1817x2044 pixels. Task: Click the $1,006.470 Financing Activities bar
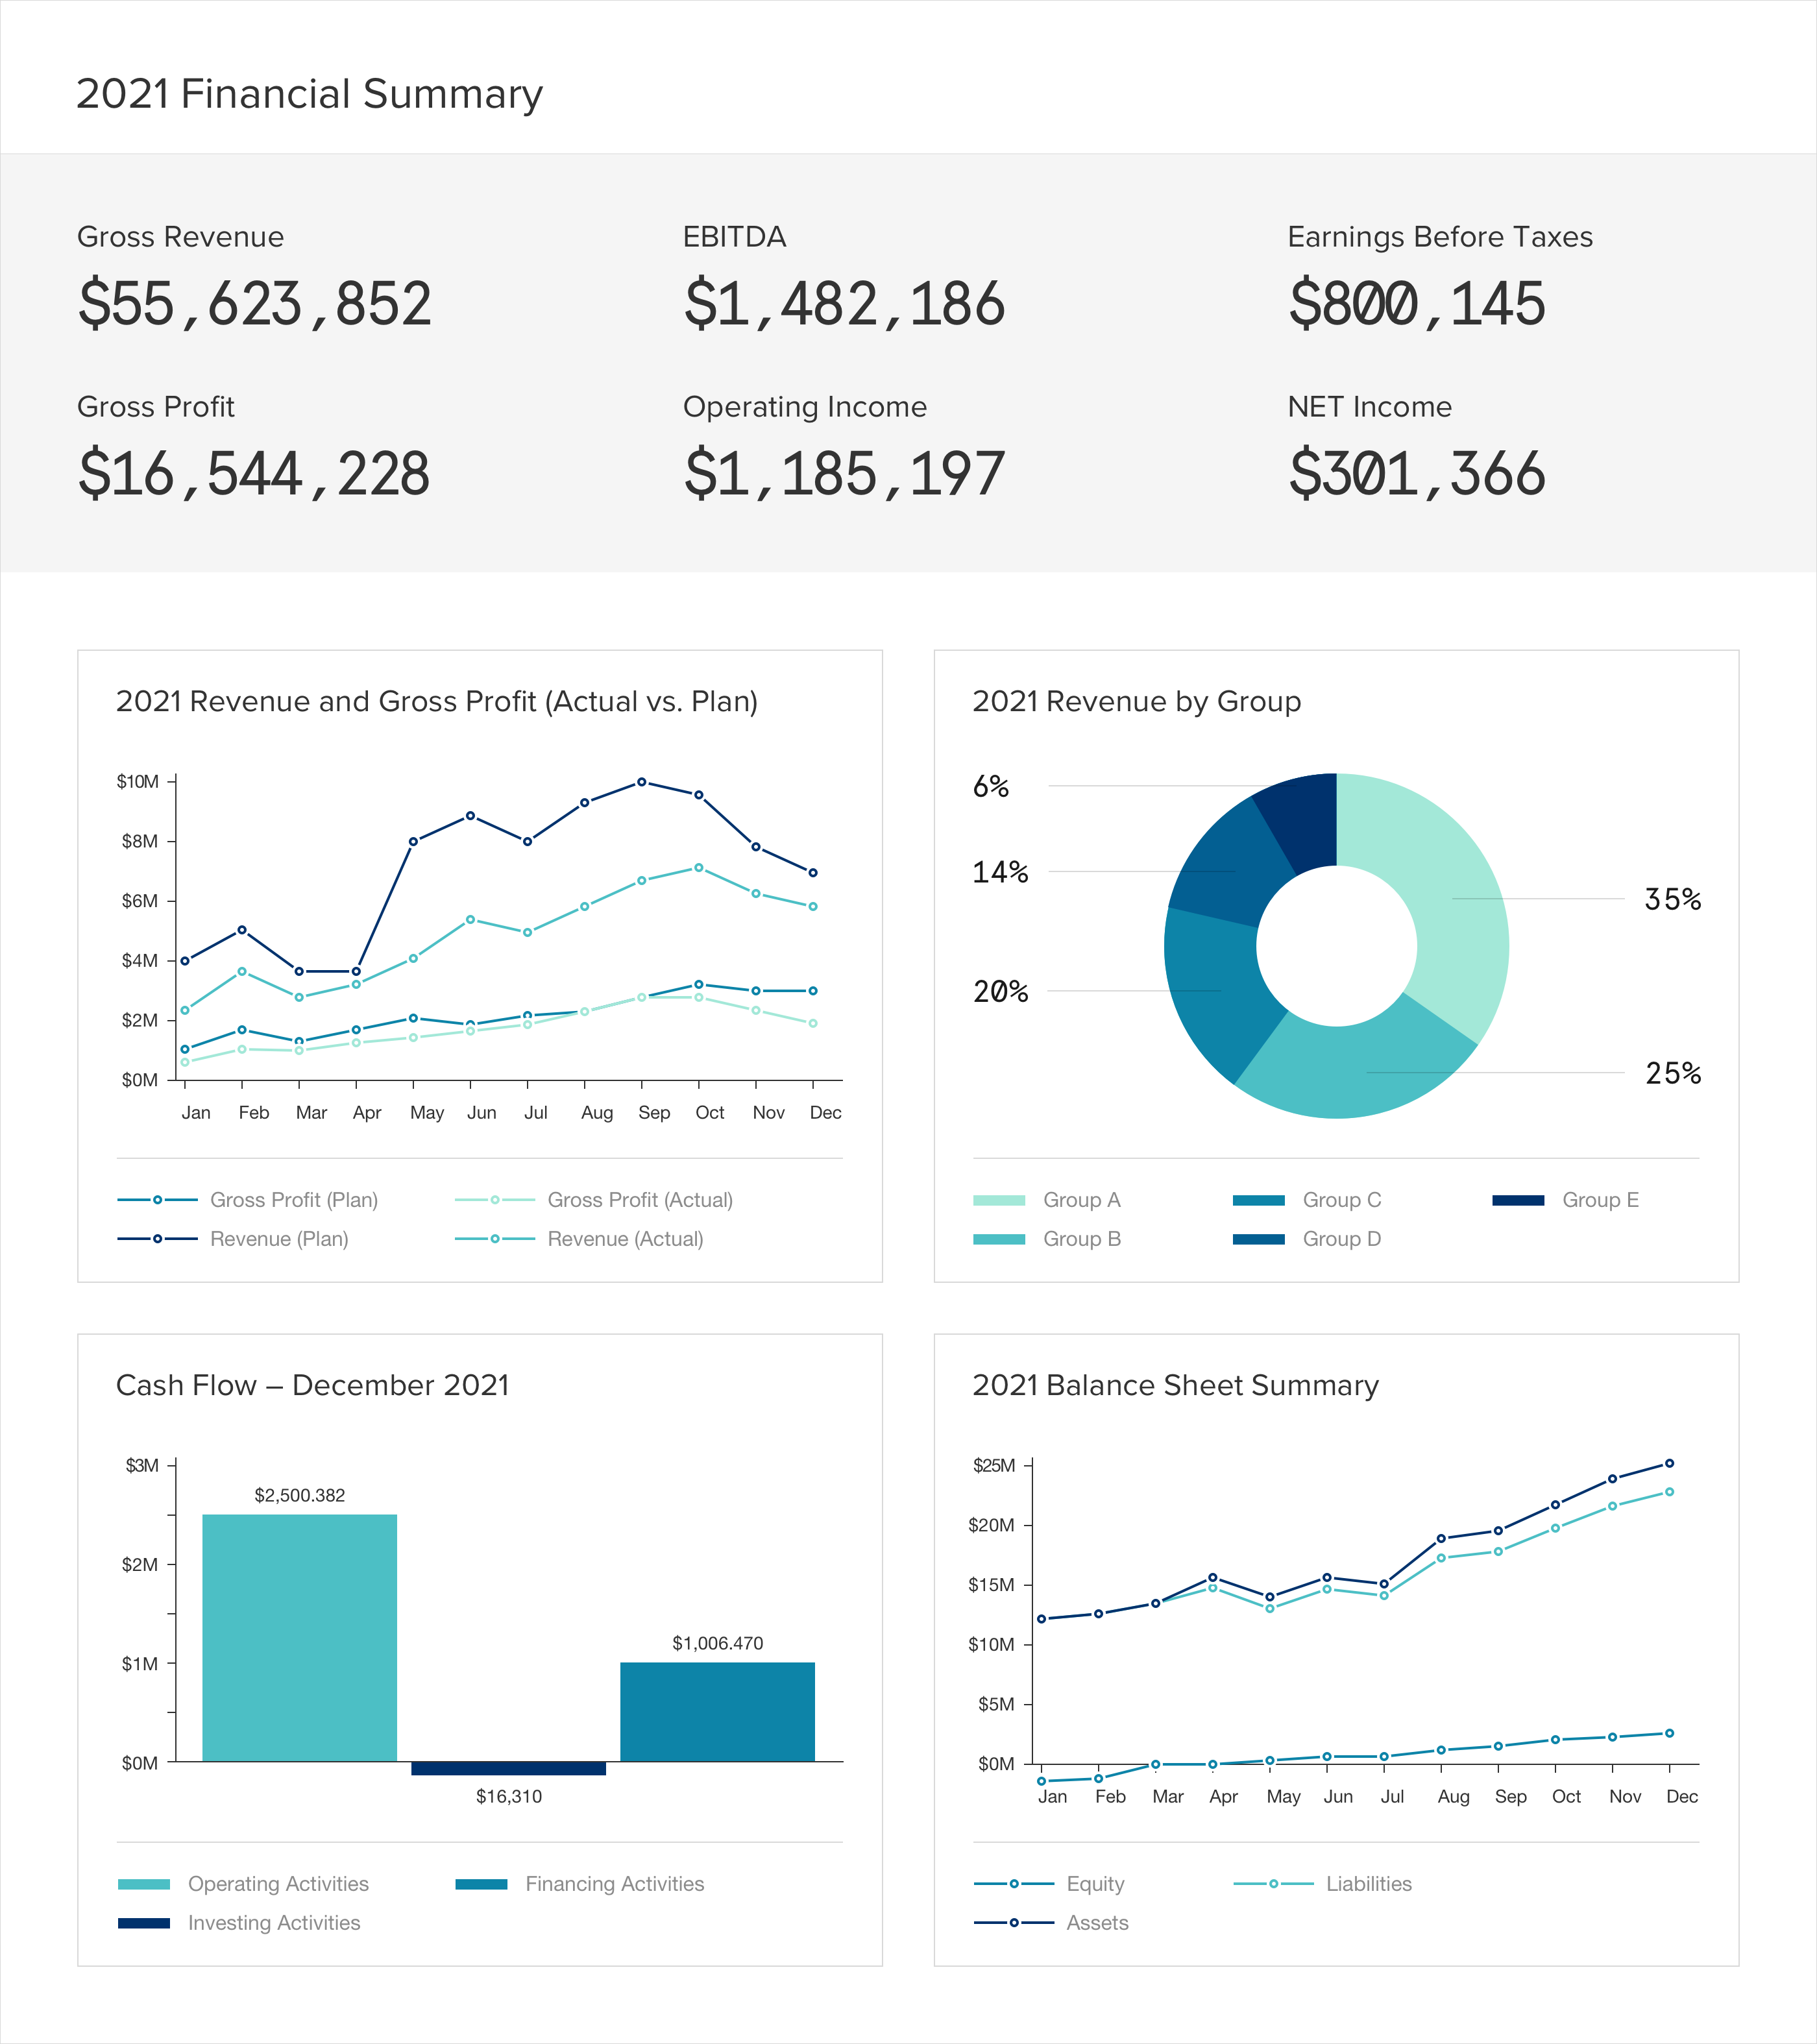pos(717,1712)
